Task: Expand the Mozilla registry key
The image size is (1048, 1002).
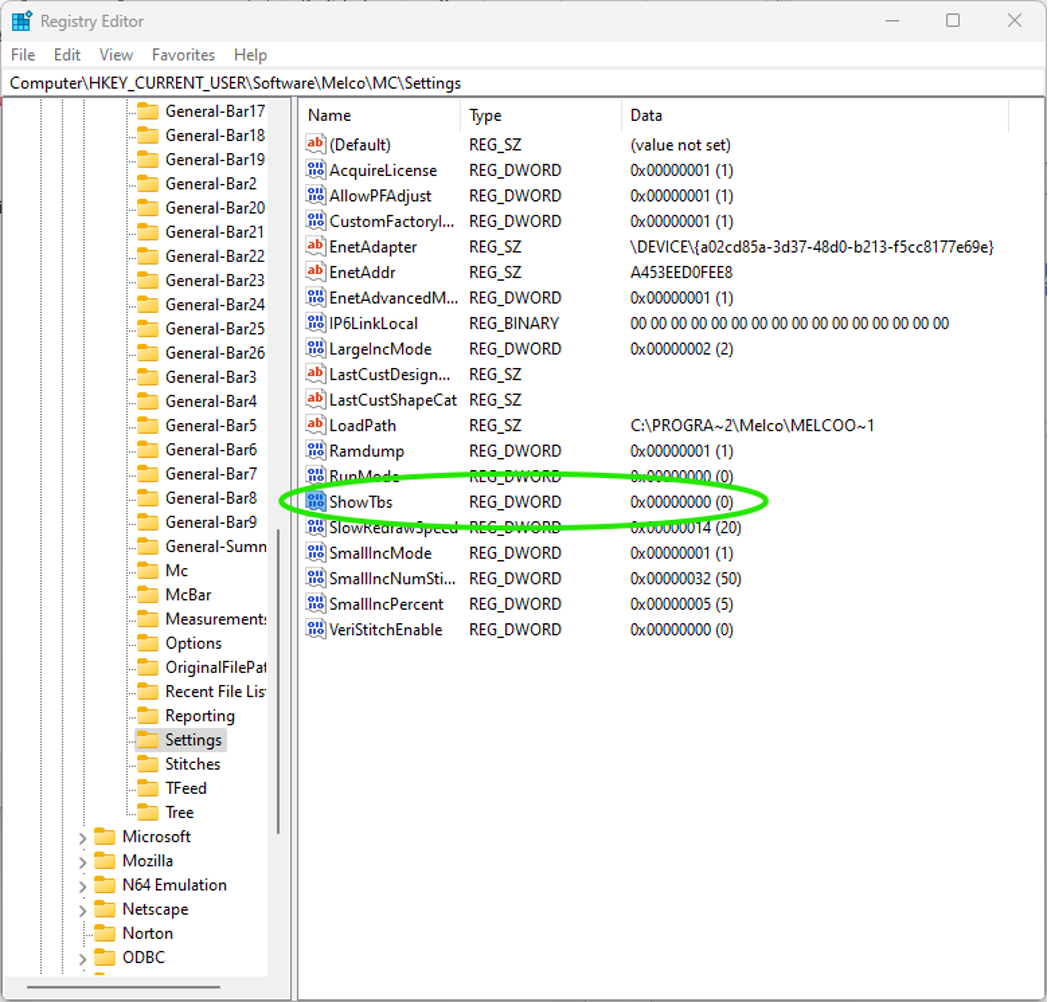Action: (x=82, y=862)
